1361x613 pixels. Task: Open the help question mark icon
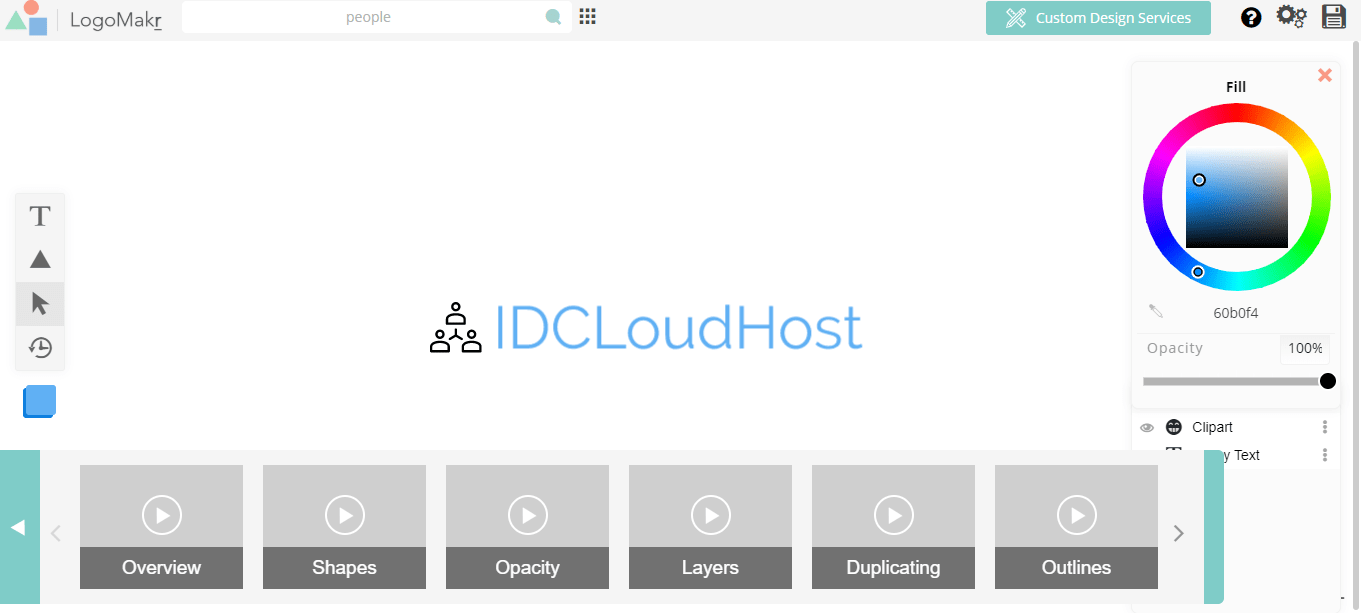point(1251,18)
